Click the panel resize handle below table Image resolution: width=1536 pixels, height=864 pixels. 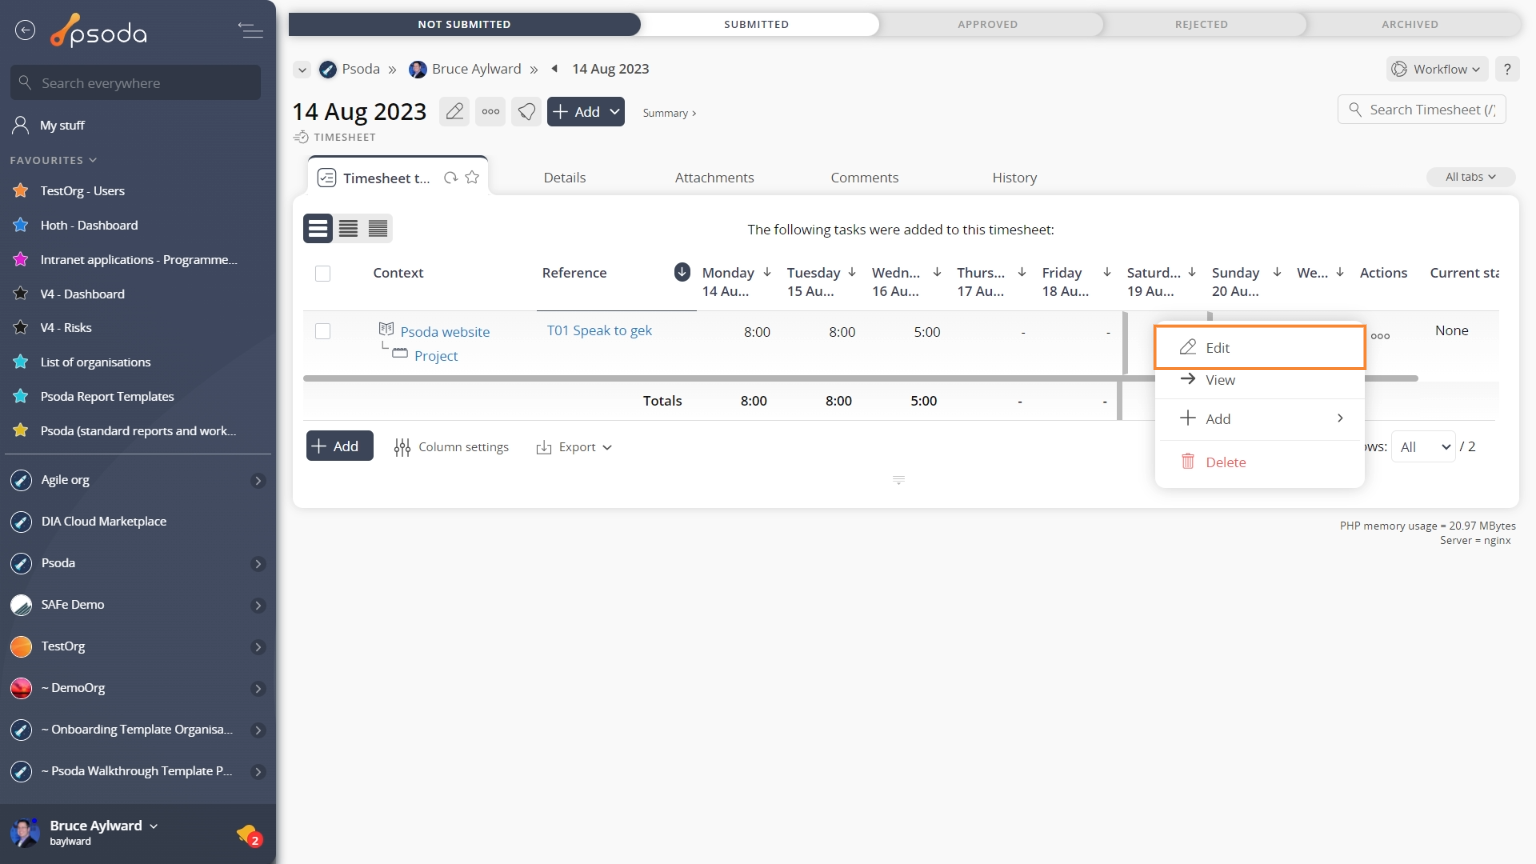tap(898, 480)
